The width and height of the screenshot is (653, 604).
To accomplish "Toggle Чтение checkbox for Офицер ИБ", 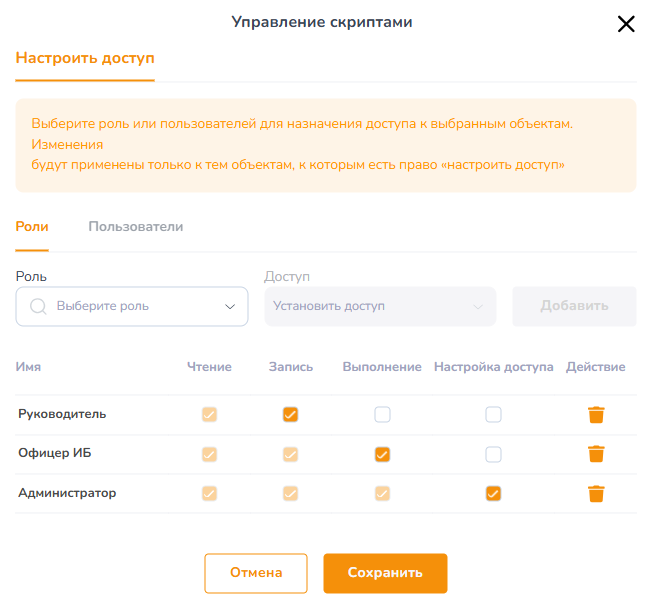I will 209,454.
